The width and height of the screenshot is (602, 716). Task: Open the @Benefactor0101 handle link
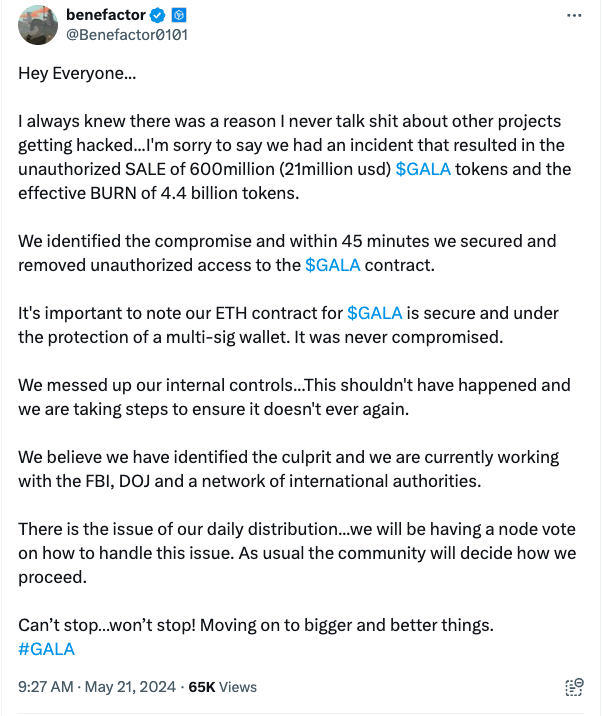(126, 35)
